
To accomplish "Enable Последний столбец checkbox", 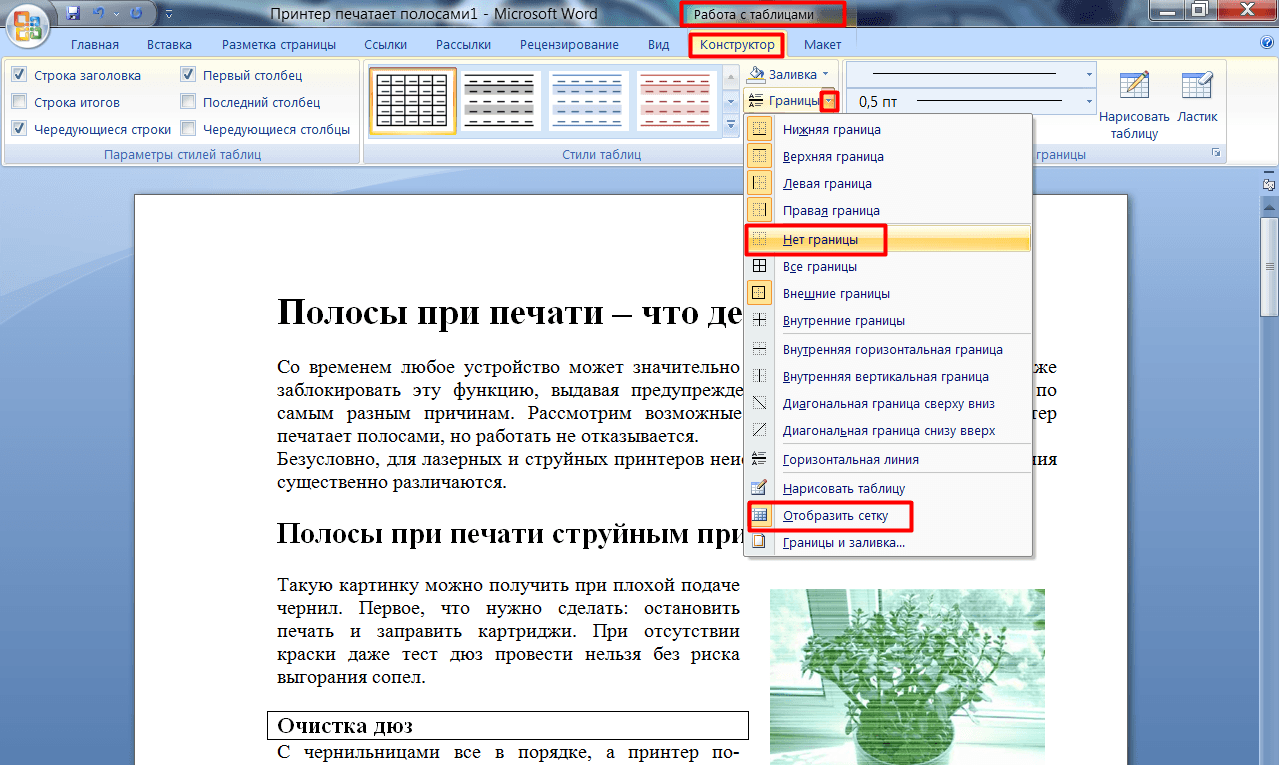I will 188,102.
